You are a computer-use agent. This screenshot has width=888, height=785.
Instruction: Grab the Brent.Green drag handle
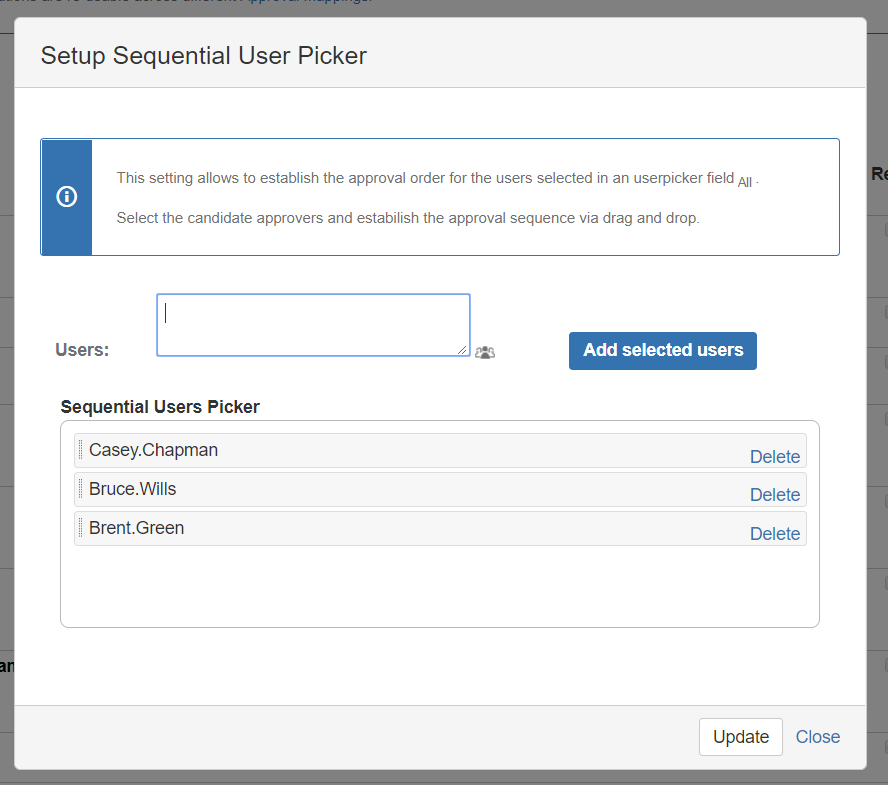click(80, 528)
